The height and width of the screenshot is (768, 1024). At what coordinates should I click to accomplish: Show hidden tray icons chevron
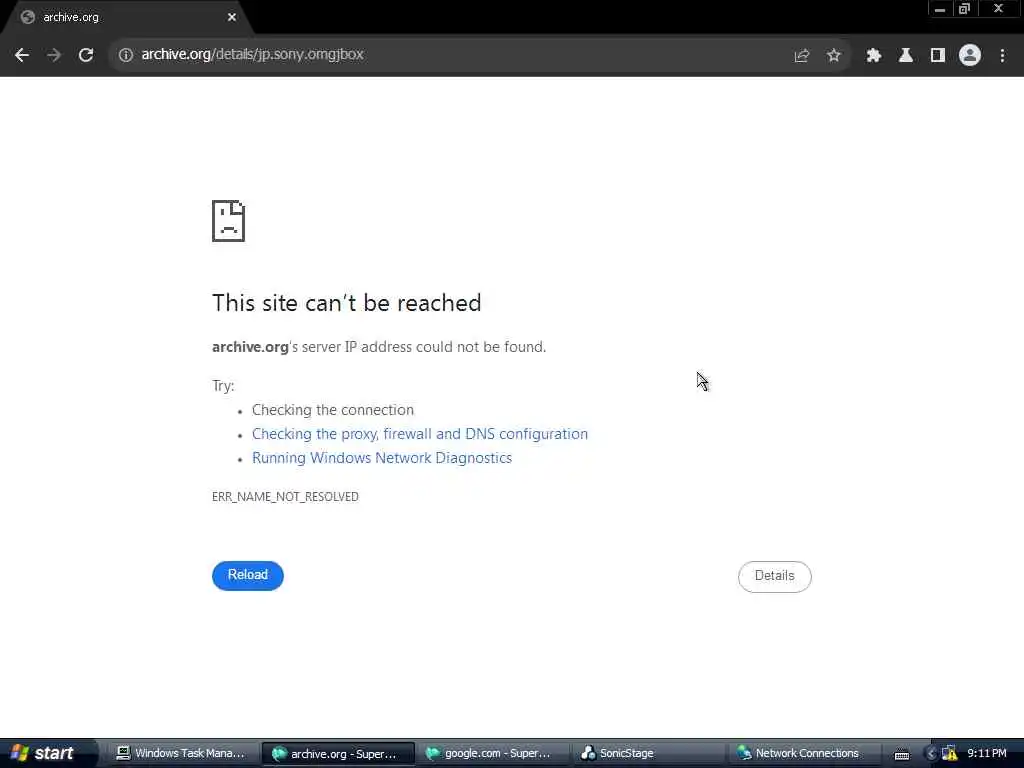point(932,754)
